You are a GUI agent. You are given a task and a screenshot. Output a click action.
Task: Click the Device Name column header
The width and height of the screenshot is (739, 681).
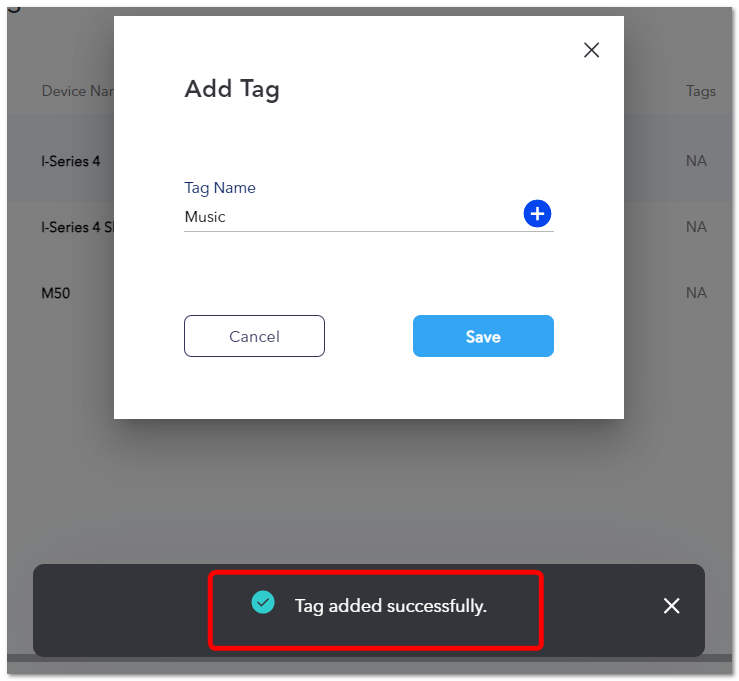(78, 91)
